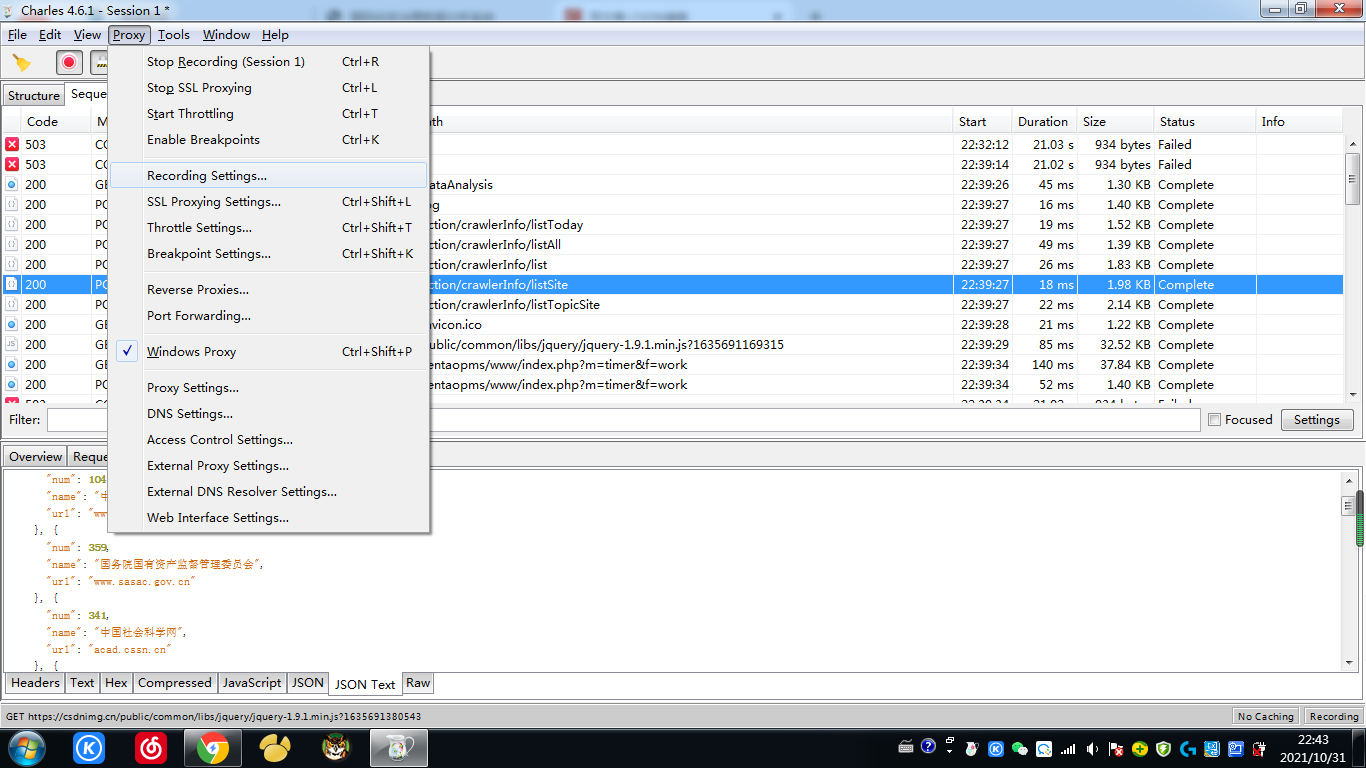
Task: Open Reverse Proxies... menu item
Action: 268,290
